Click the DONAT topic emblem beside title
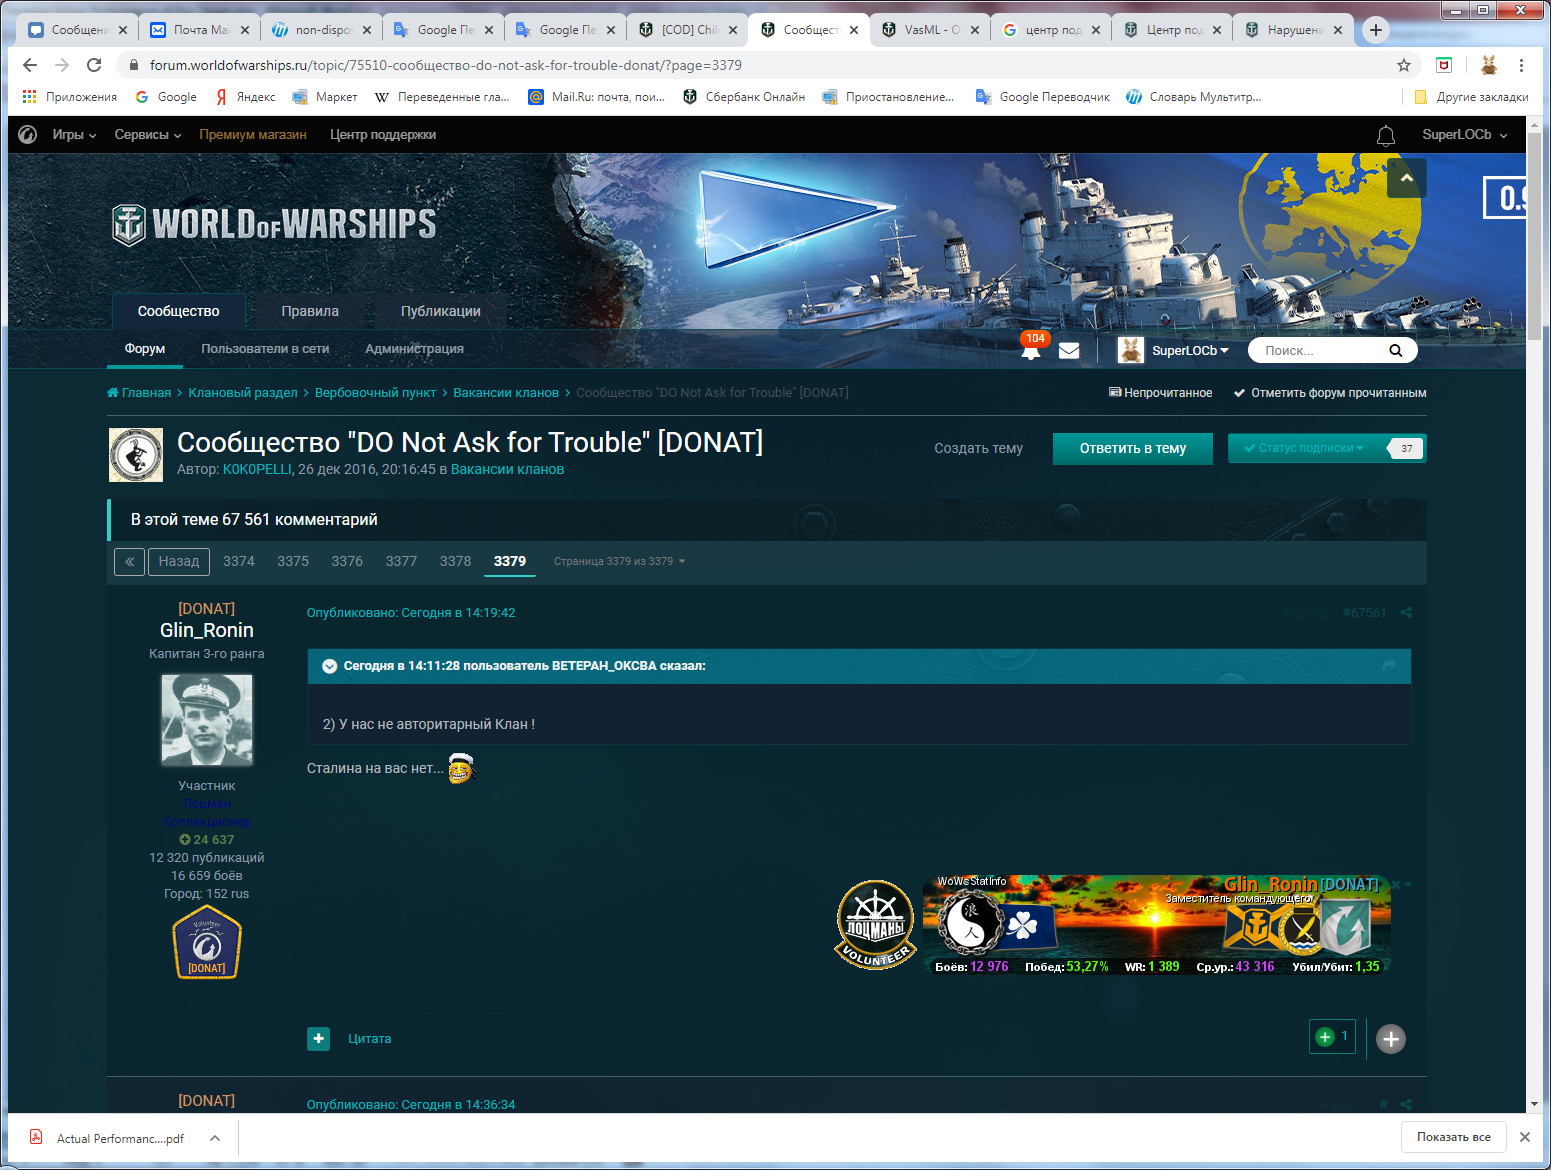 136,455
